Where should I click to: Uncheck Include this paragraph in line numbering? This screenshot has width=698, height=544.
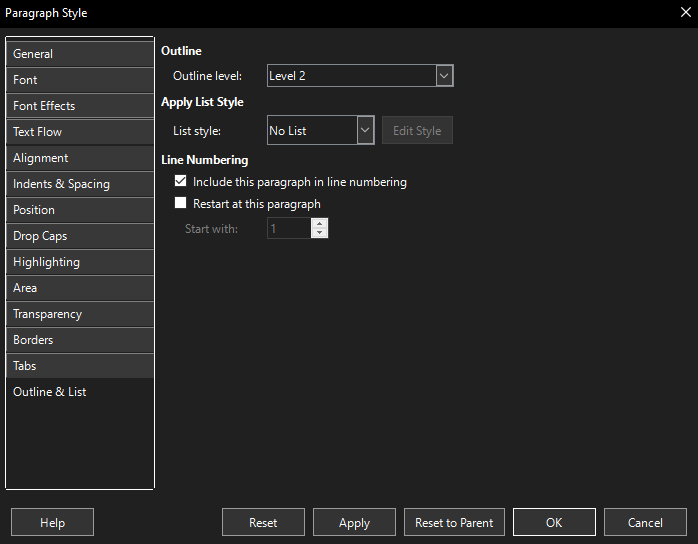pos(180,181)
